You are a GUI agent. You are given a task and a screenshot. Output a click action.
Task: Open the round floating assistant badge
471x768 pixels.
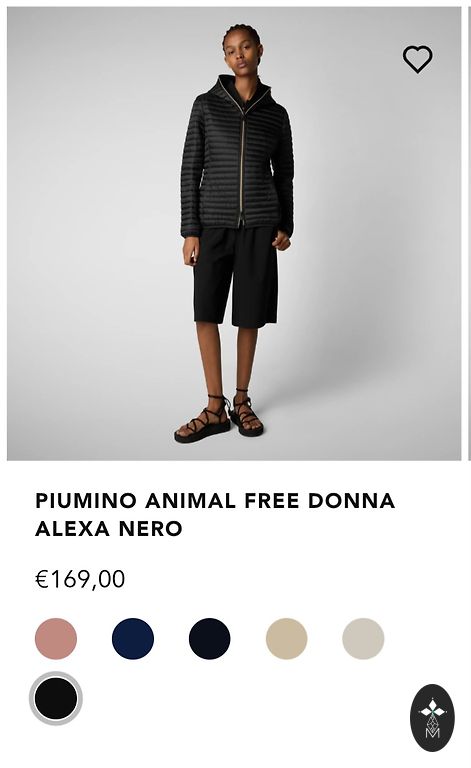click(432, 718)
